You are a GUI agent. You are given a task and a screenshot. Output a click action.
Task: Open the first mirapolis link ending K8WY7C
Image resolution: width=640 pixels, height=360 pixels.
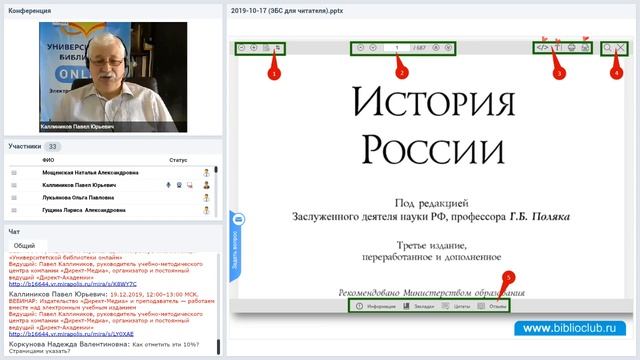[x=73, y=284]
